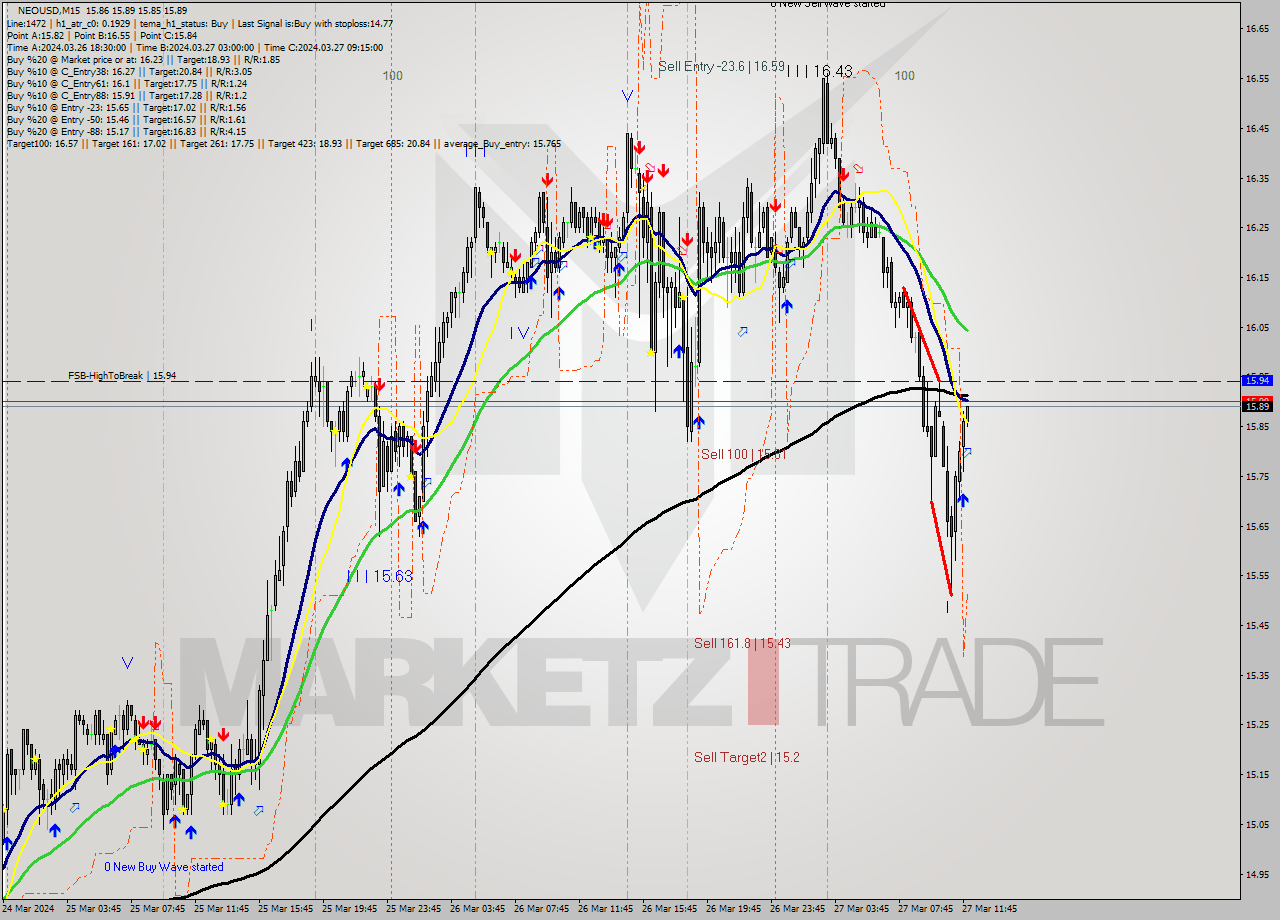Click the '25 Mar 15:45' time label
Image resolution: width=1280 pixels, height=920 pixels.
point(284,909)
